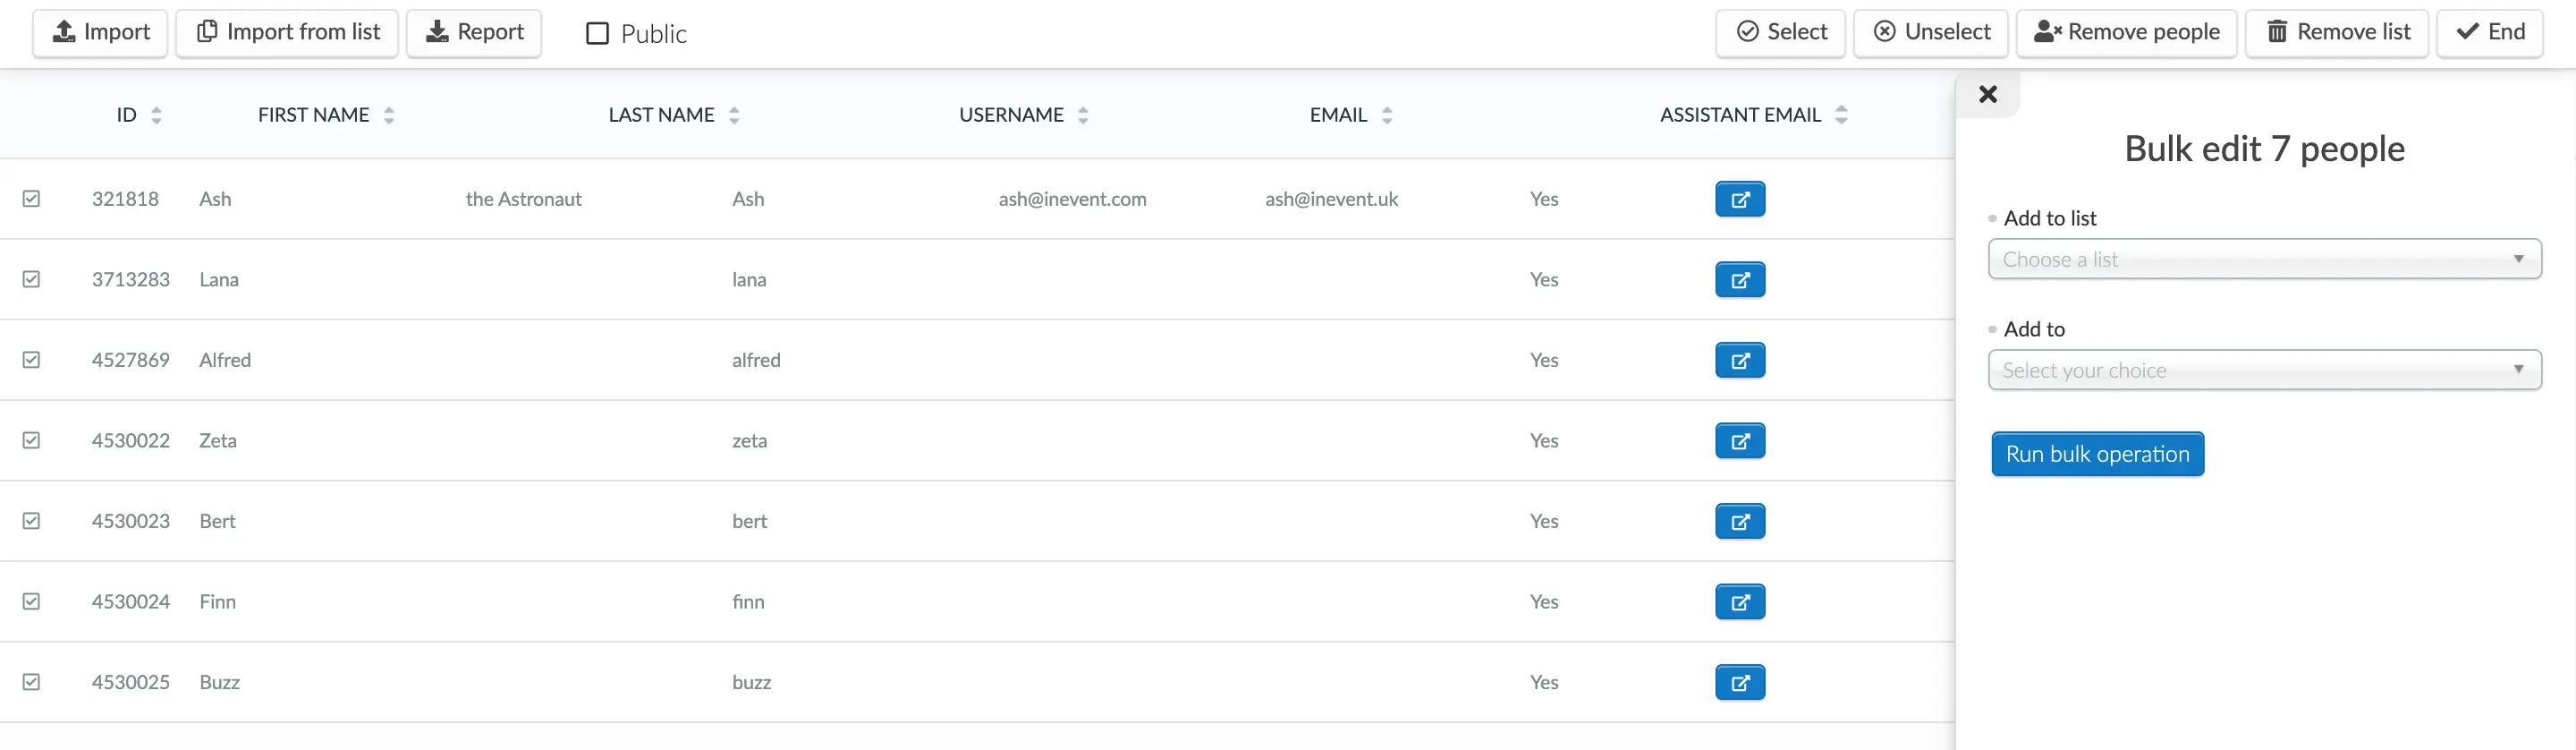
Task: Run bulk operation
Action: pyautogui.click(x=2097, y=454)
